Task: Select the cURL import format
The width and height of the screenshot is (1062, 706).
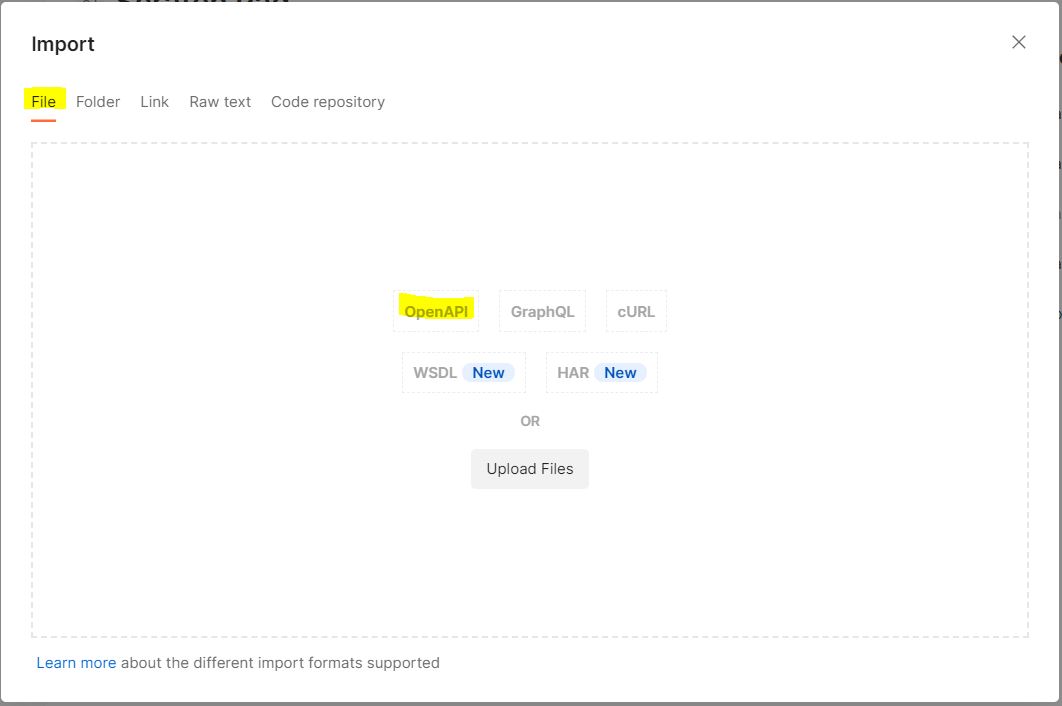Action: [636, 311]
